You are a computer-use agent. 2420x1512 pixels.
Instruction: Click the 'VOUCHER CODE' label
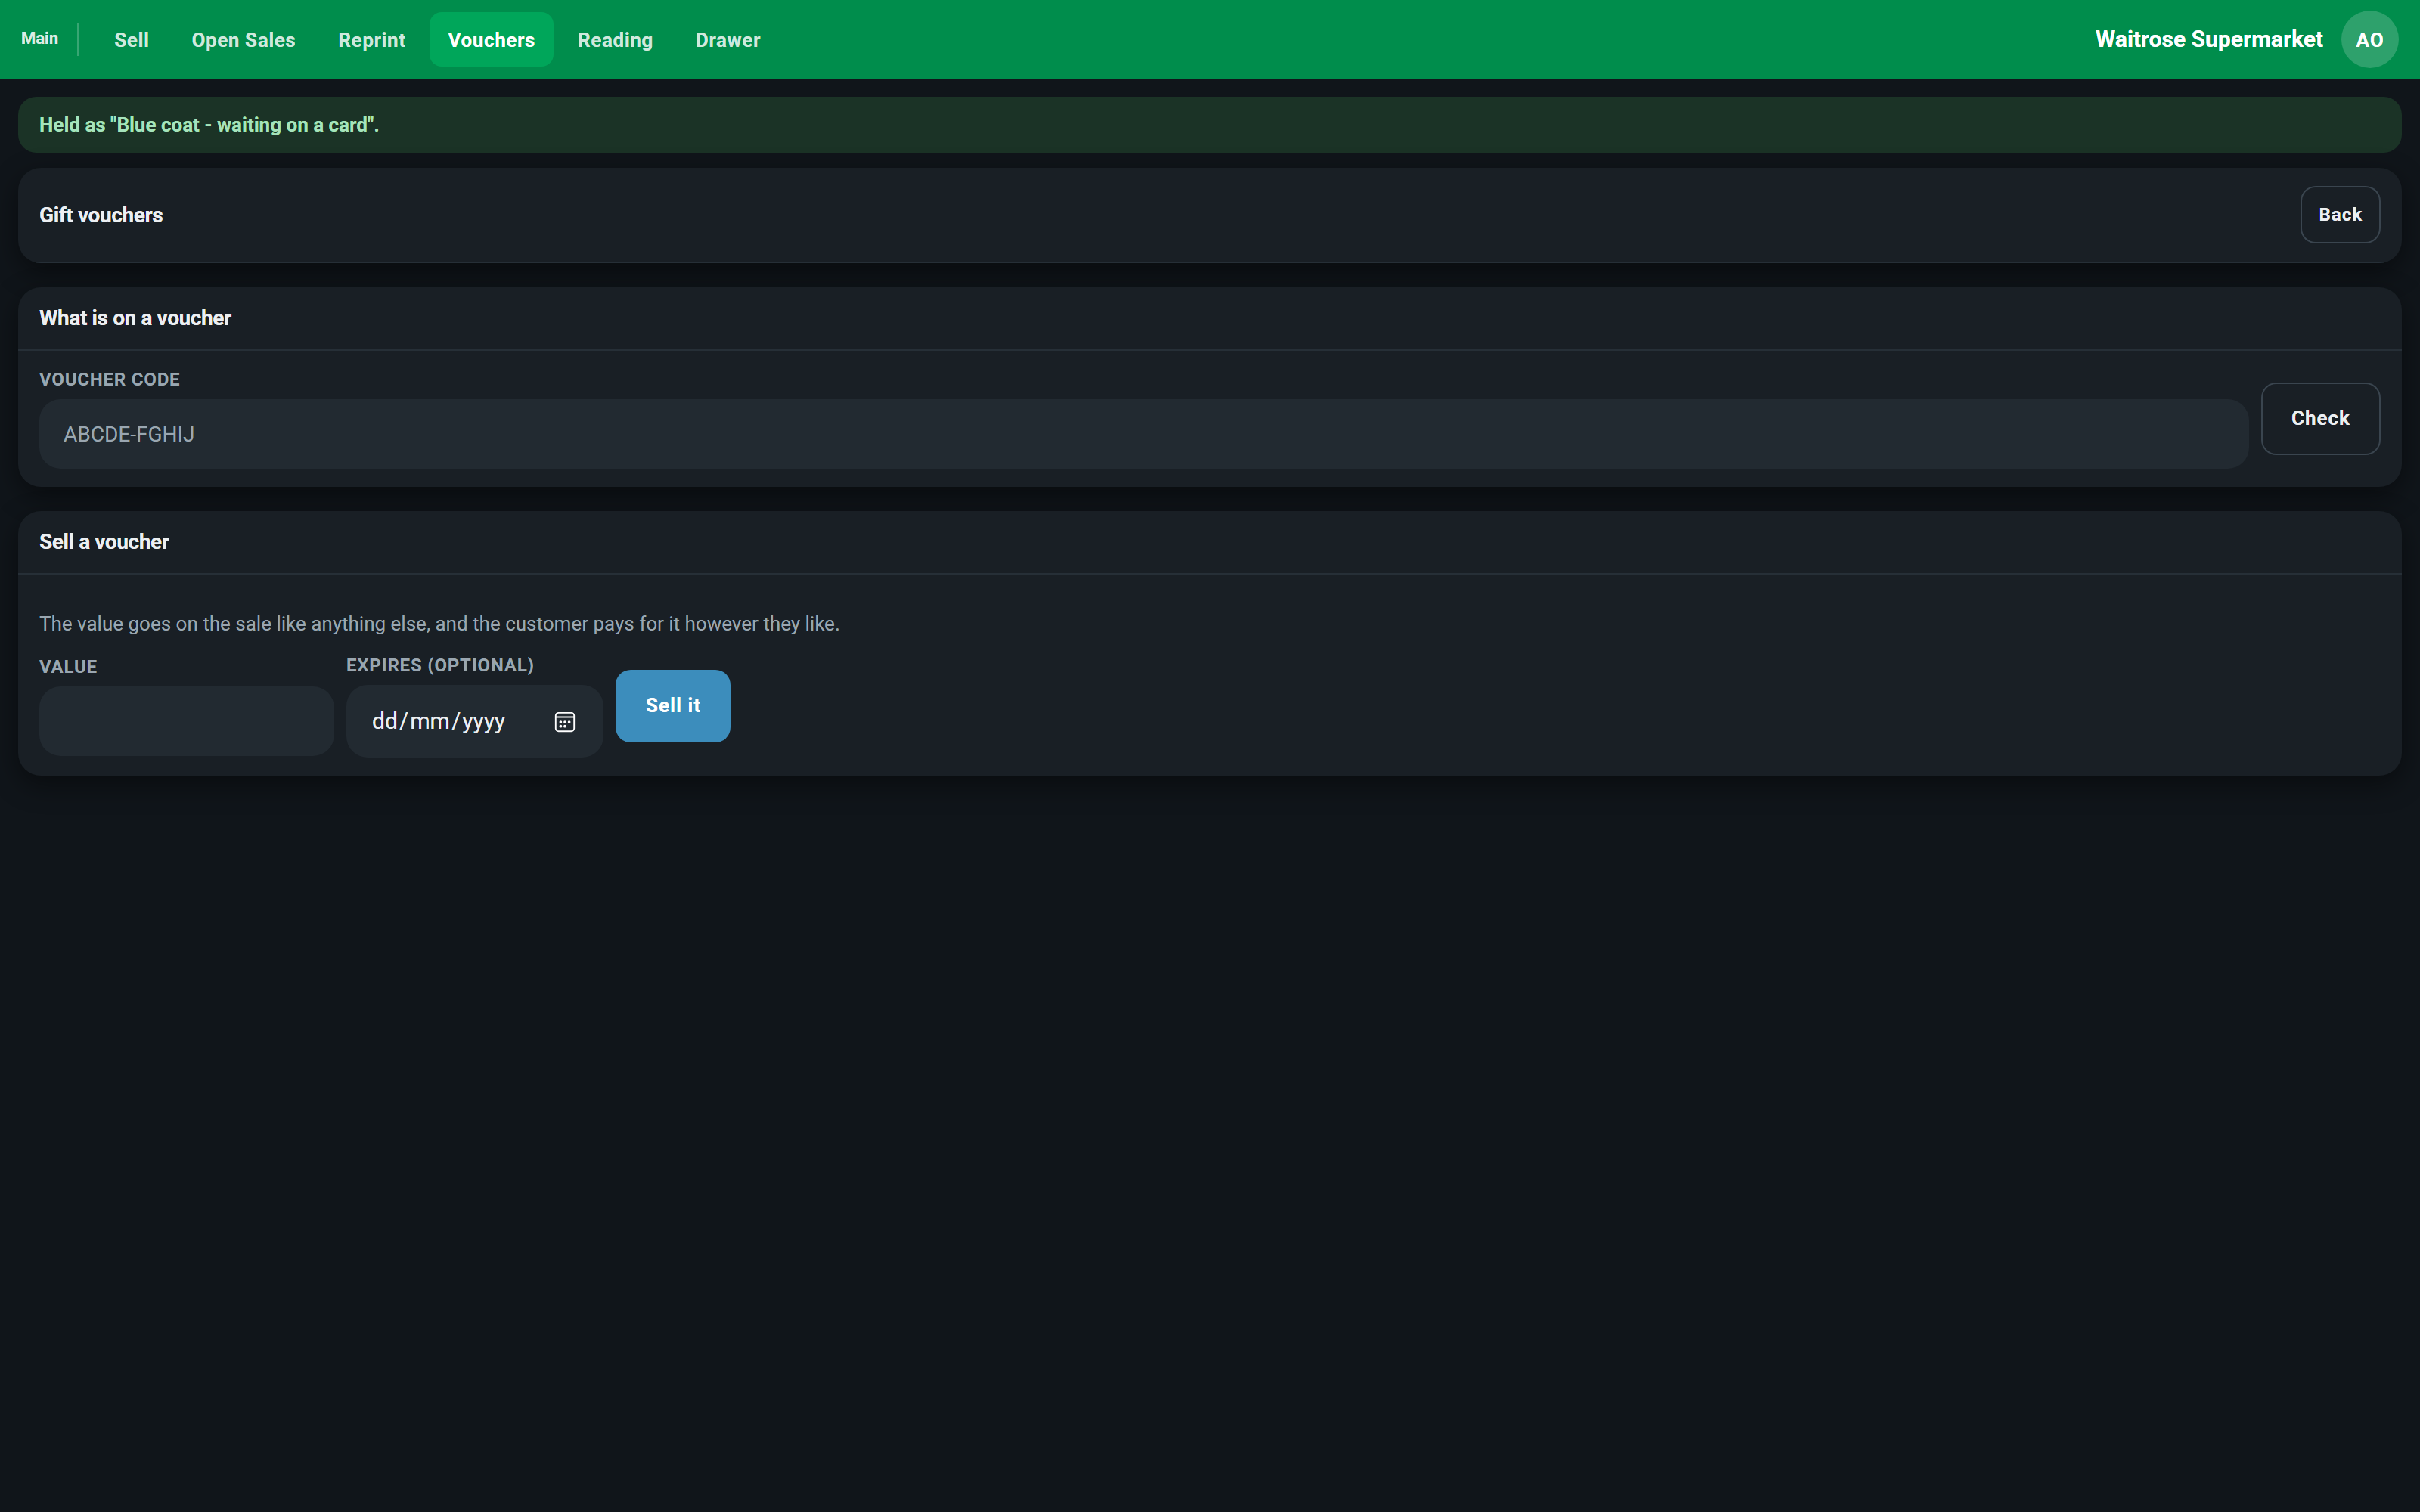tap(109, 380)
